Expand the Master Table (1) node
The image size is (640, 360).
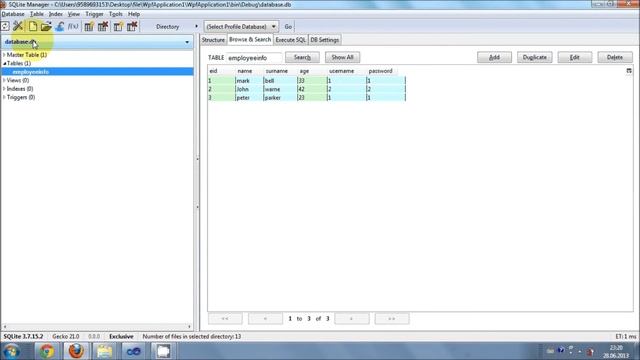(4, 55)
